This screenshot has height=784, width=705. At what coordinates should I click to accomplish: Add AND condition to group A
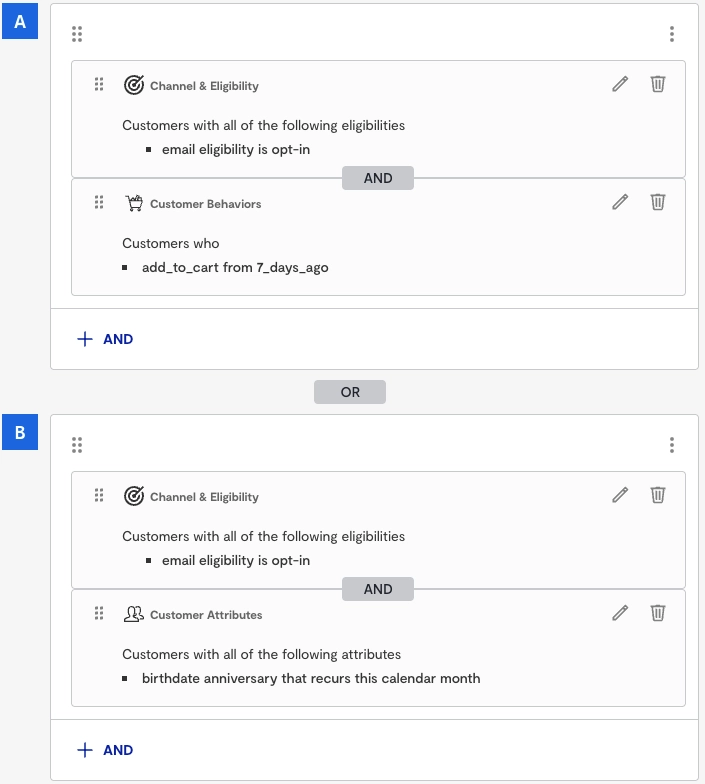coord(105,339)
